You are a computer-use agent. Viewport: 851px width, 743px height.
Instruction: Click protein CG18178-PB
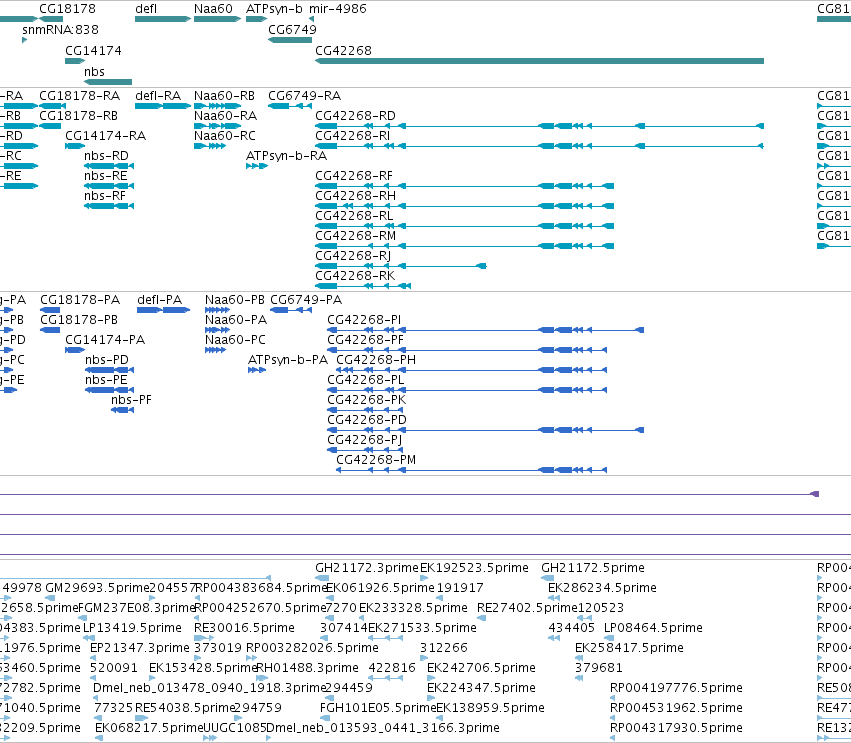pyautogui.click(x=50, y=330)
